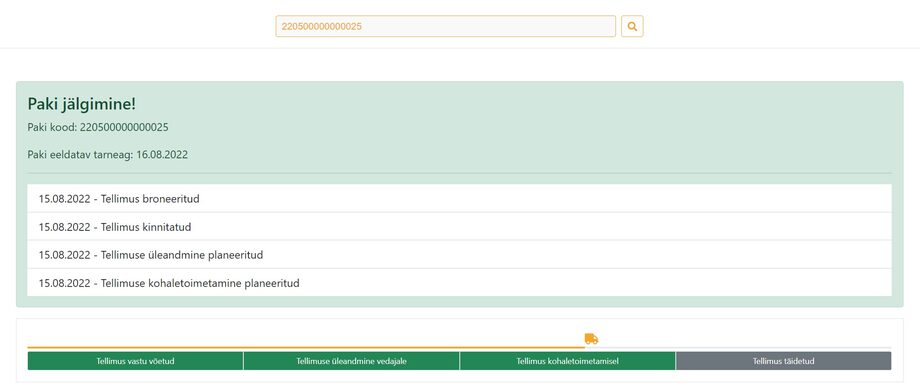This screenshot has height=390, width=920.
Task: Click the Paki eeldatav tarneag date line
Action: pyautogui.click(x=107, y=155)
